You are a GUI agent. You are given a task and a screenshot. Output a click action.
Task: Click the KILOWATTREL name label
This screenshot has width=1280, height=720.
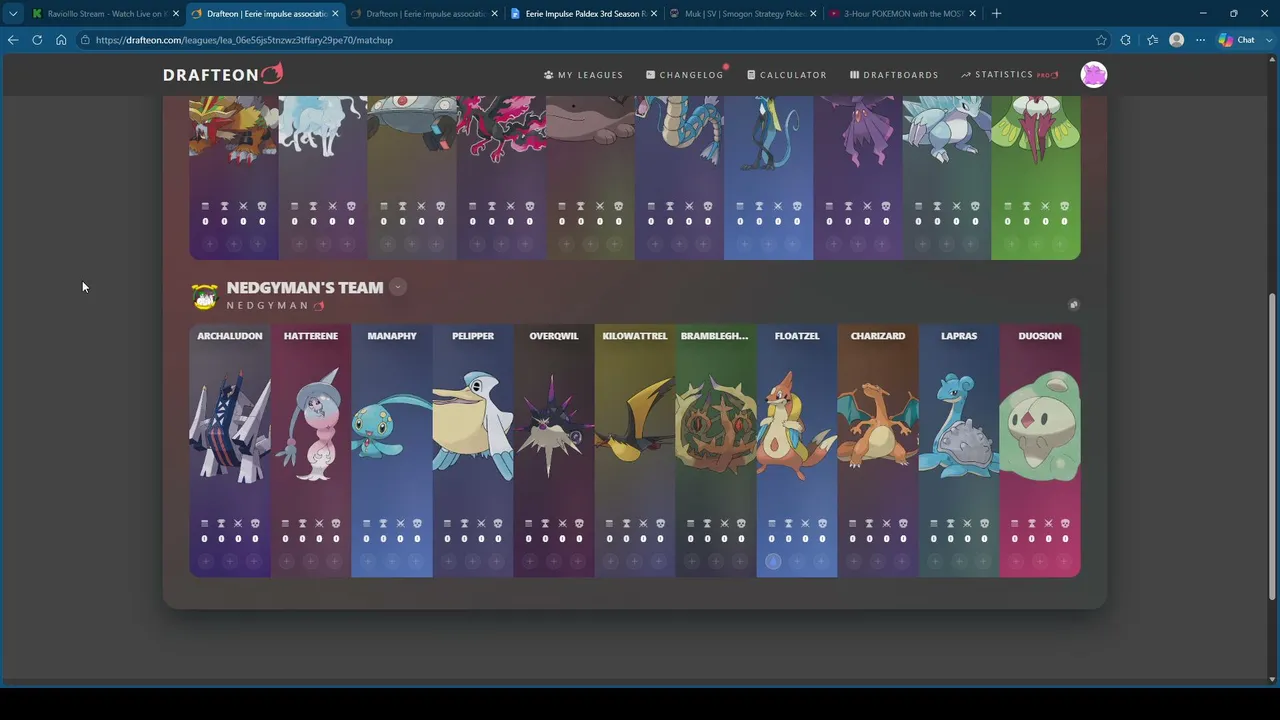pyautogui.click(x=635, y=336)
